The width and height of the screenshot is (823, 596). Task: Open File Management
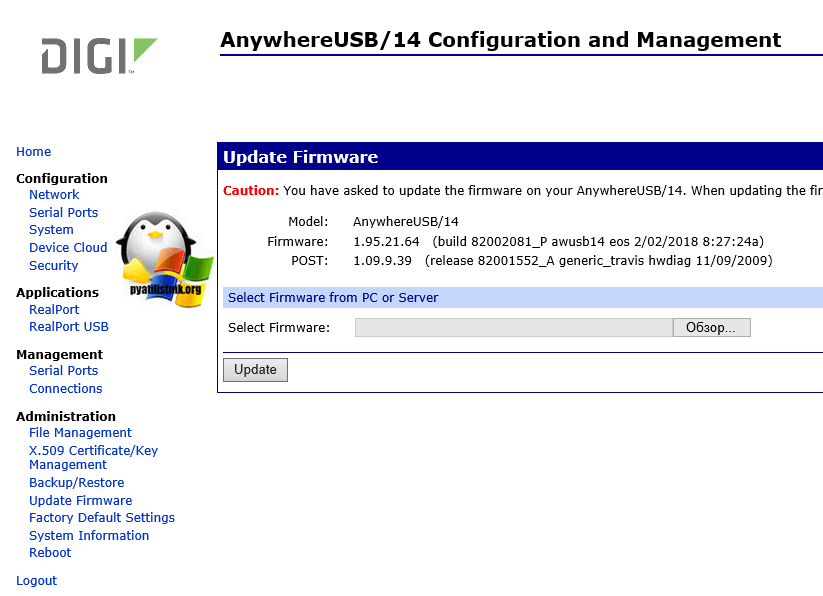(x=80, y=432)
